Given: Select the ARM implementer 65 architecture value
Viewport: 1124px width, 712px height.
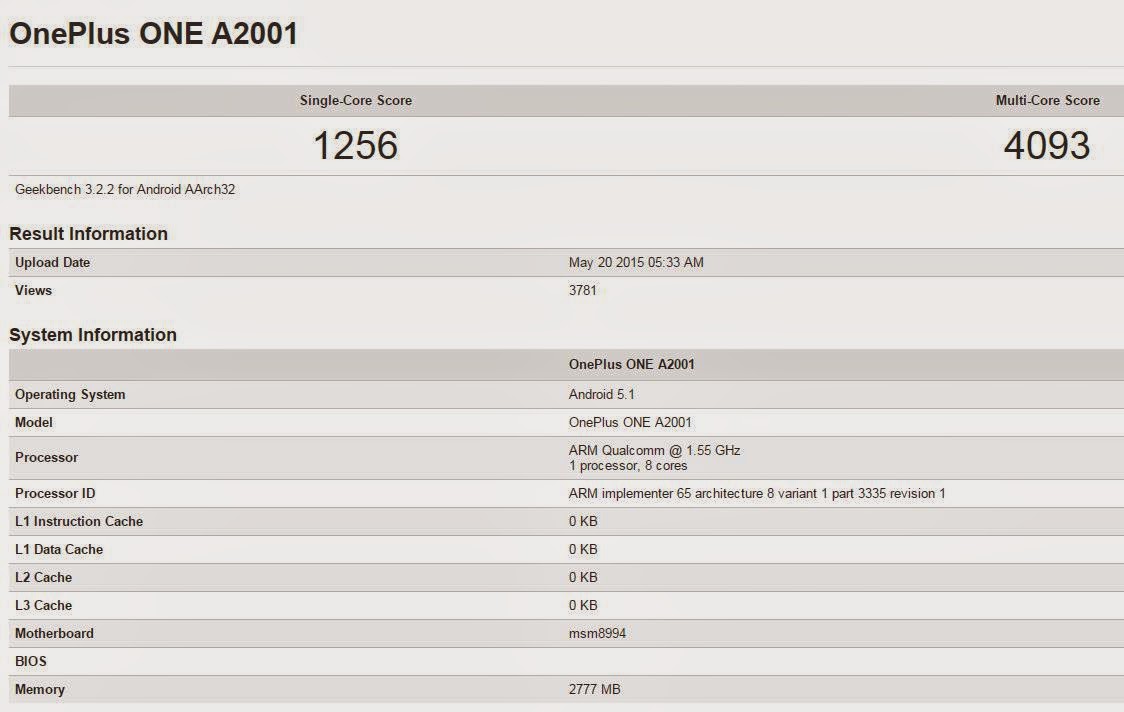Looking at the screenshot, I should pyautogui.click(x=757, y=493).
